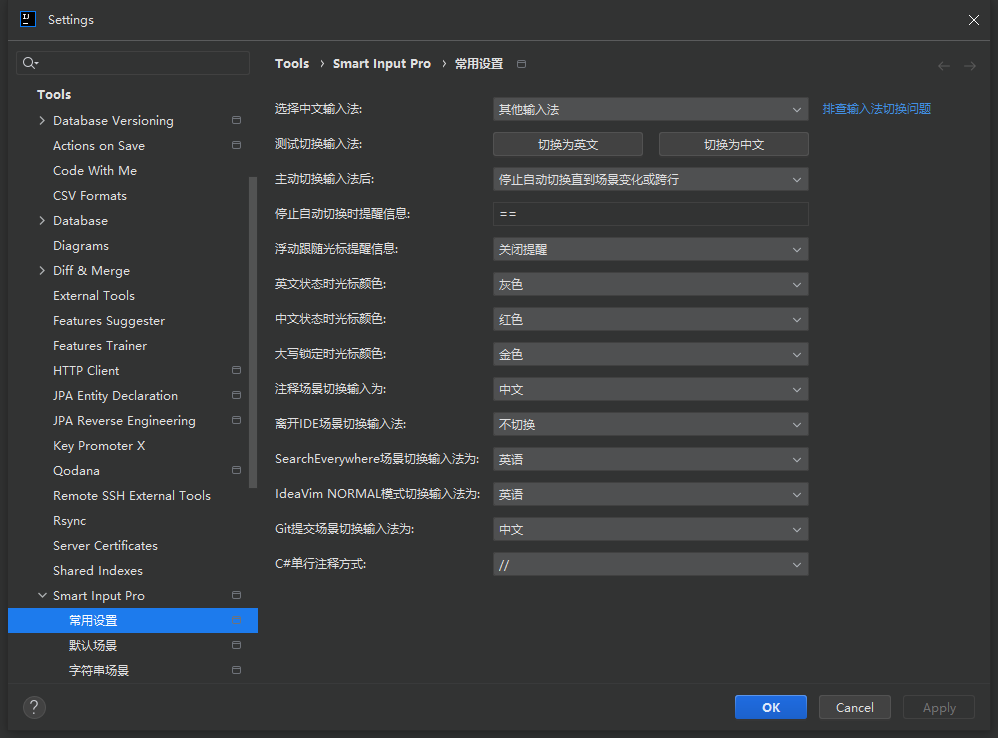Confirm settings with the OK button
998x738 pixels.
coord(771,707)
